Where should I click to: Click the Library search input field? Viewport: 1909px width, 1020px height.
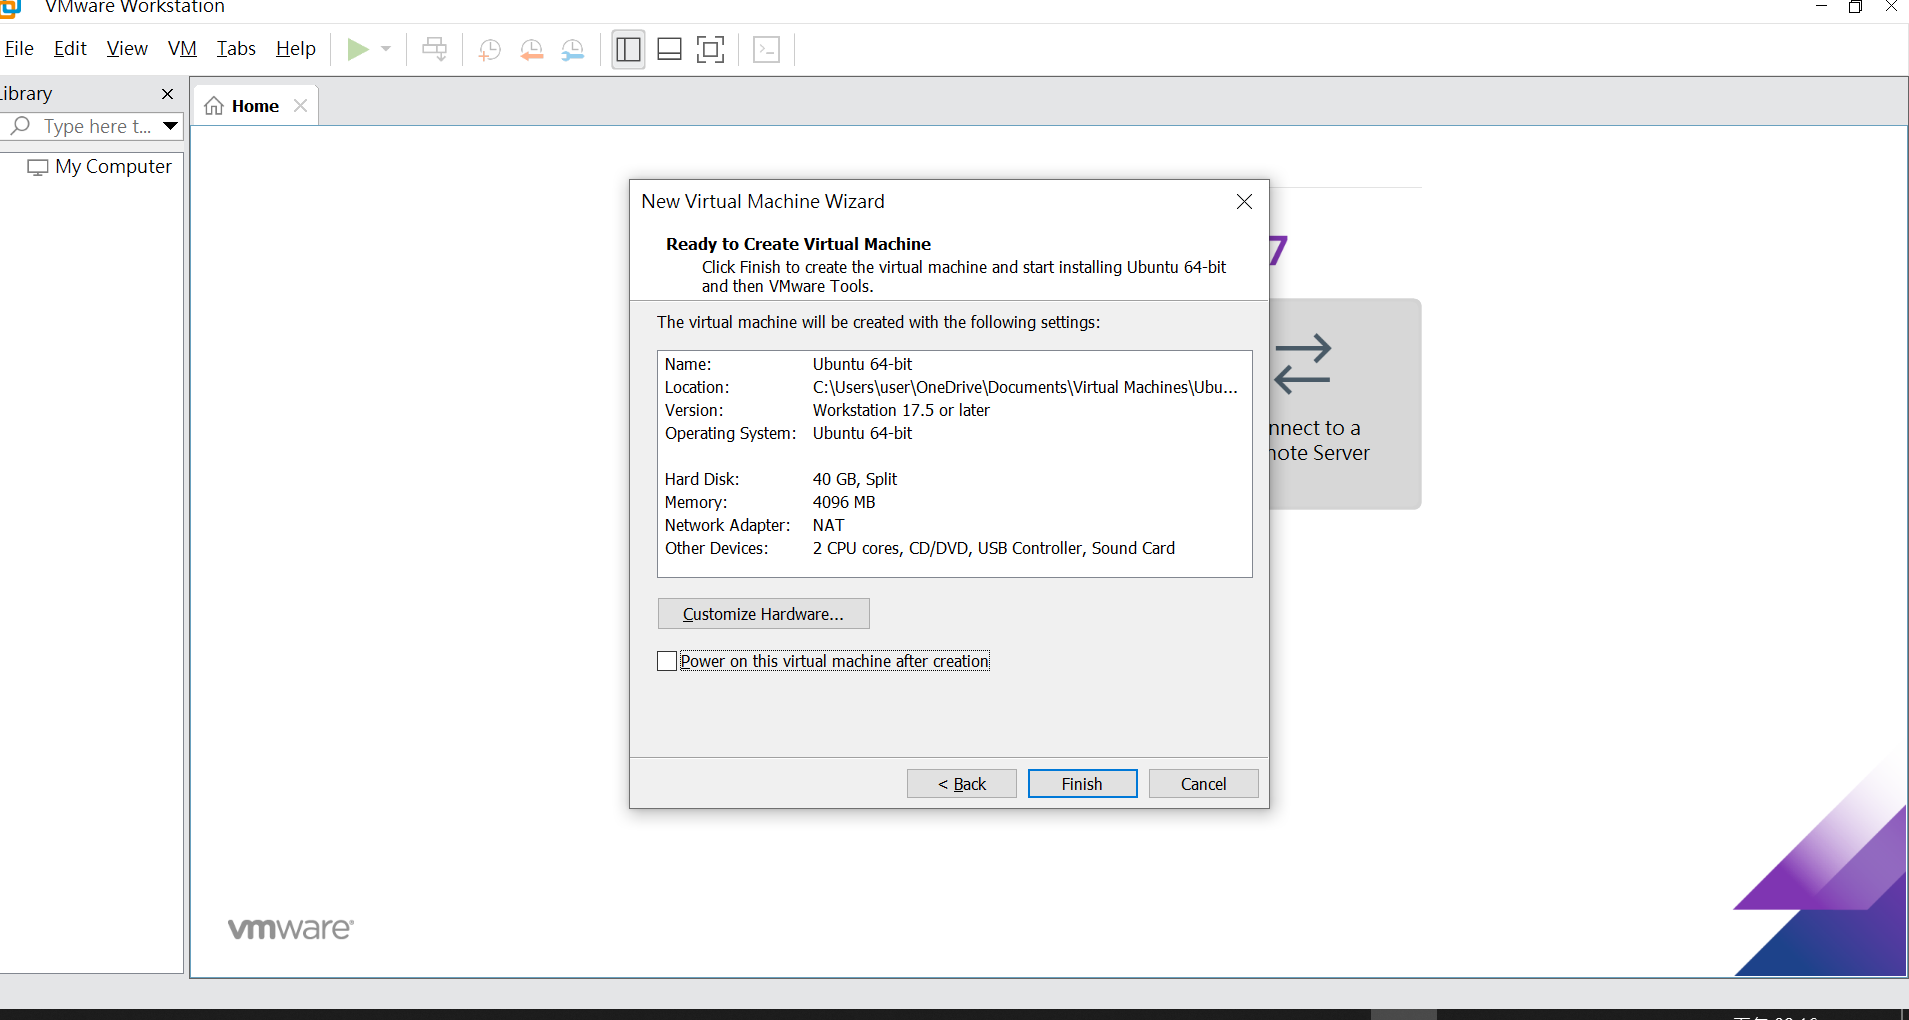[x=95, y=126]
